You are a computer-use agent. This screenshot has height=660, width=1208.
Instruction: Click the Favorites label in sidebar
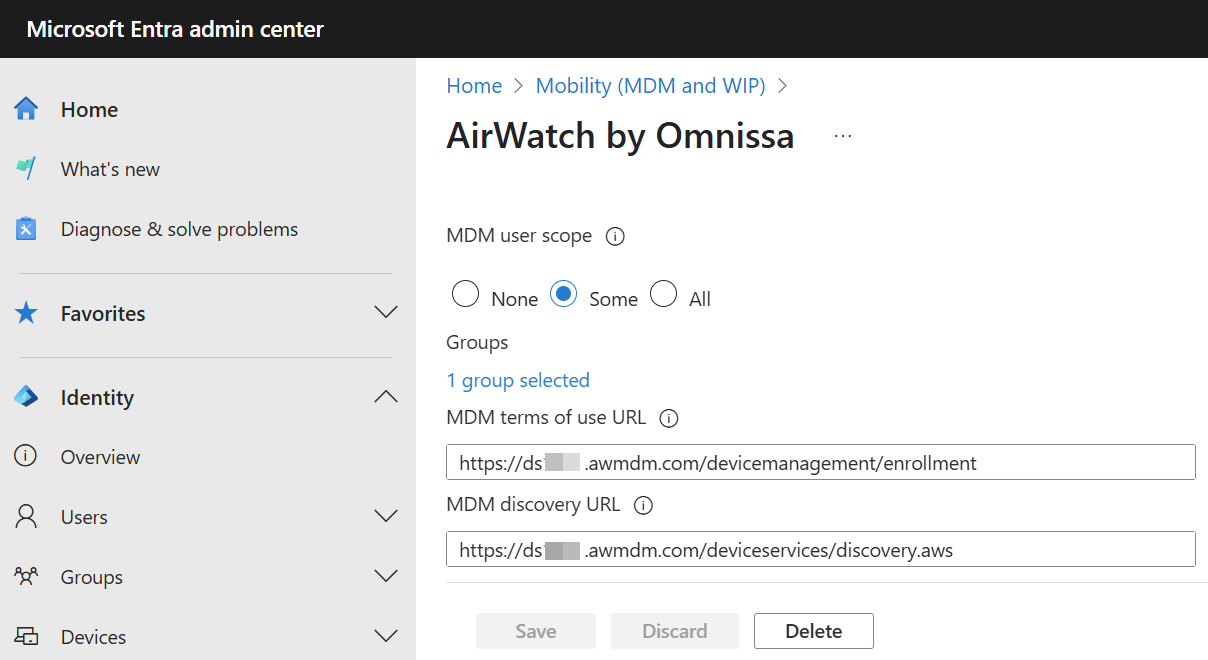pyautogui.click(x=103, y=313)
